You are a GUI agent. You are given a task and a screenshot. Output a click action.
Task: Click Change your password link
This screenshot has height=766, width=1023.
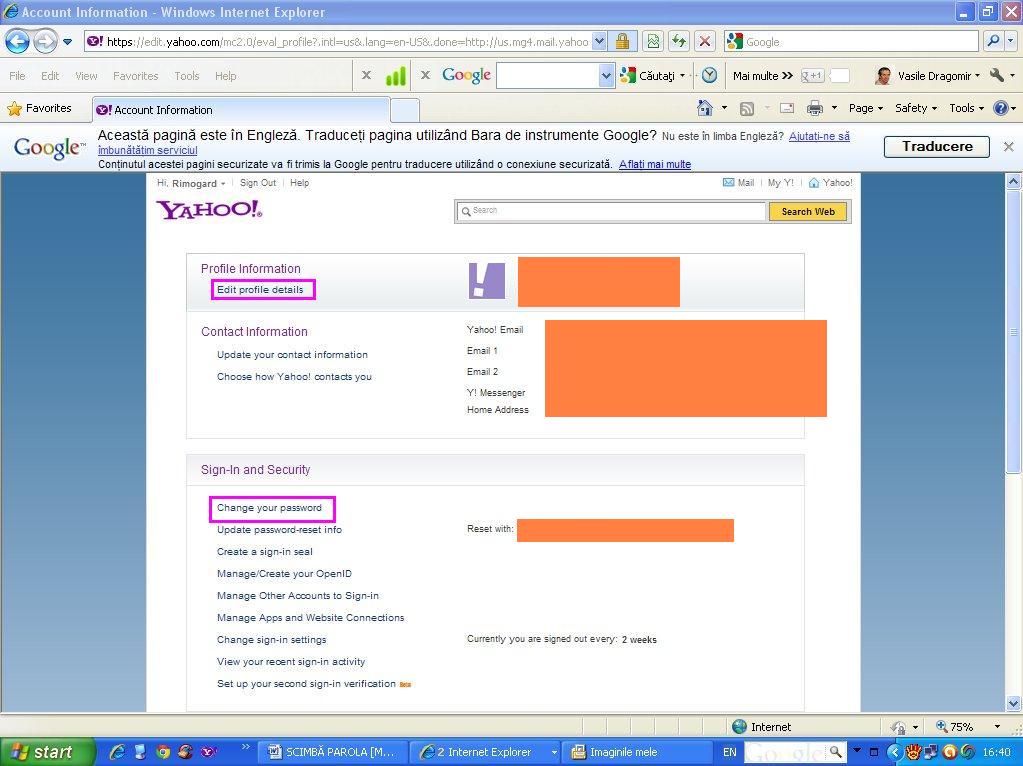tap(269, 508)
